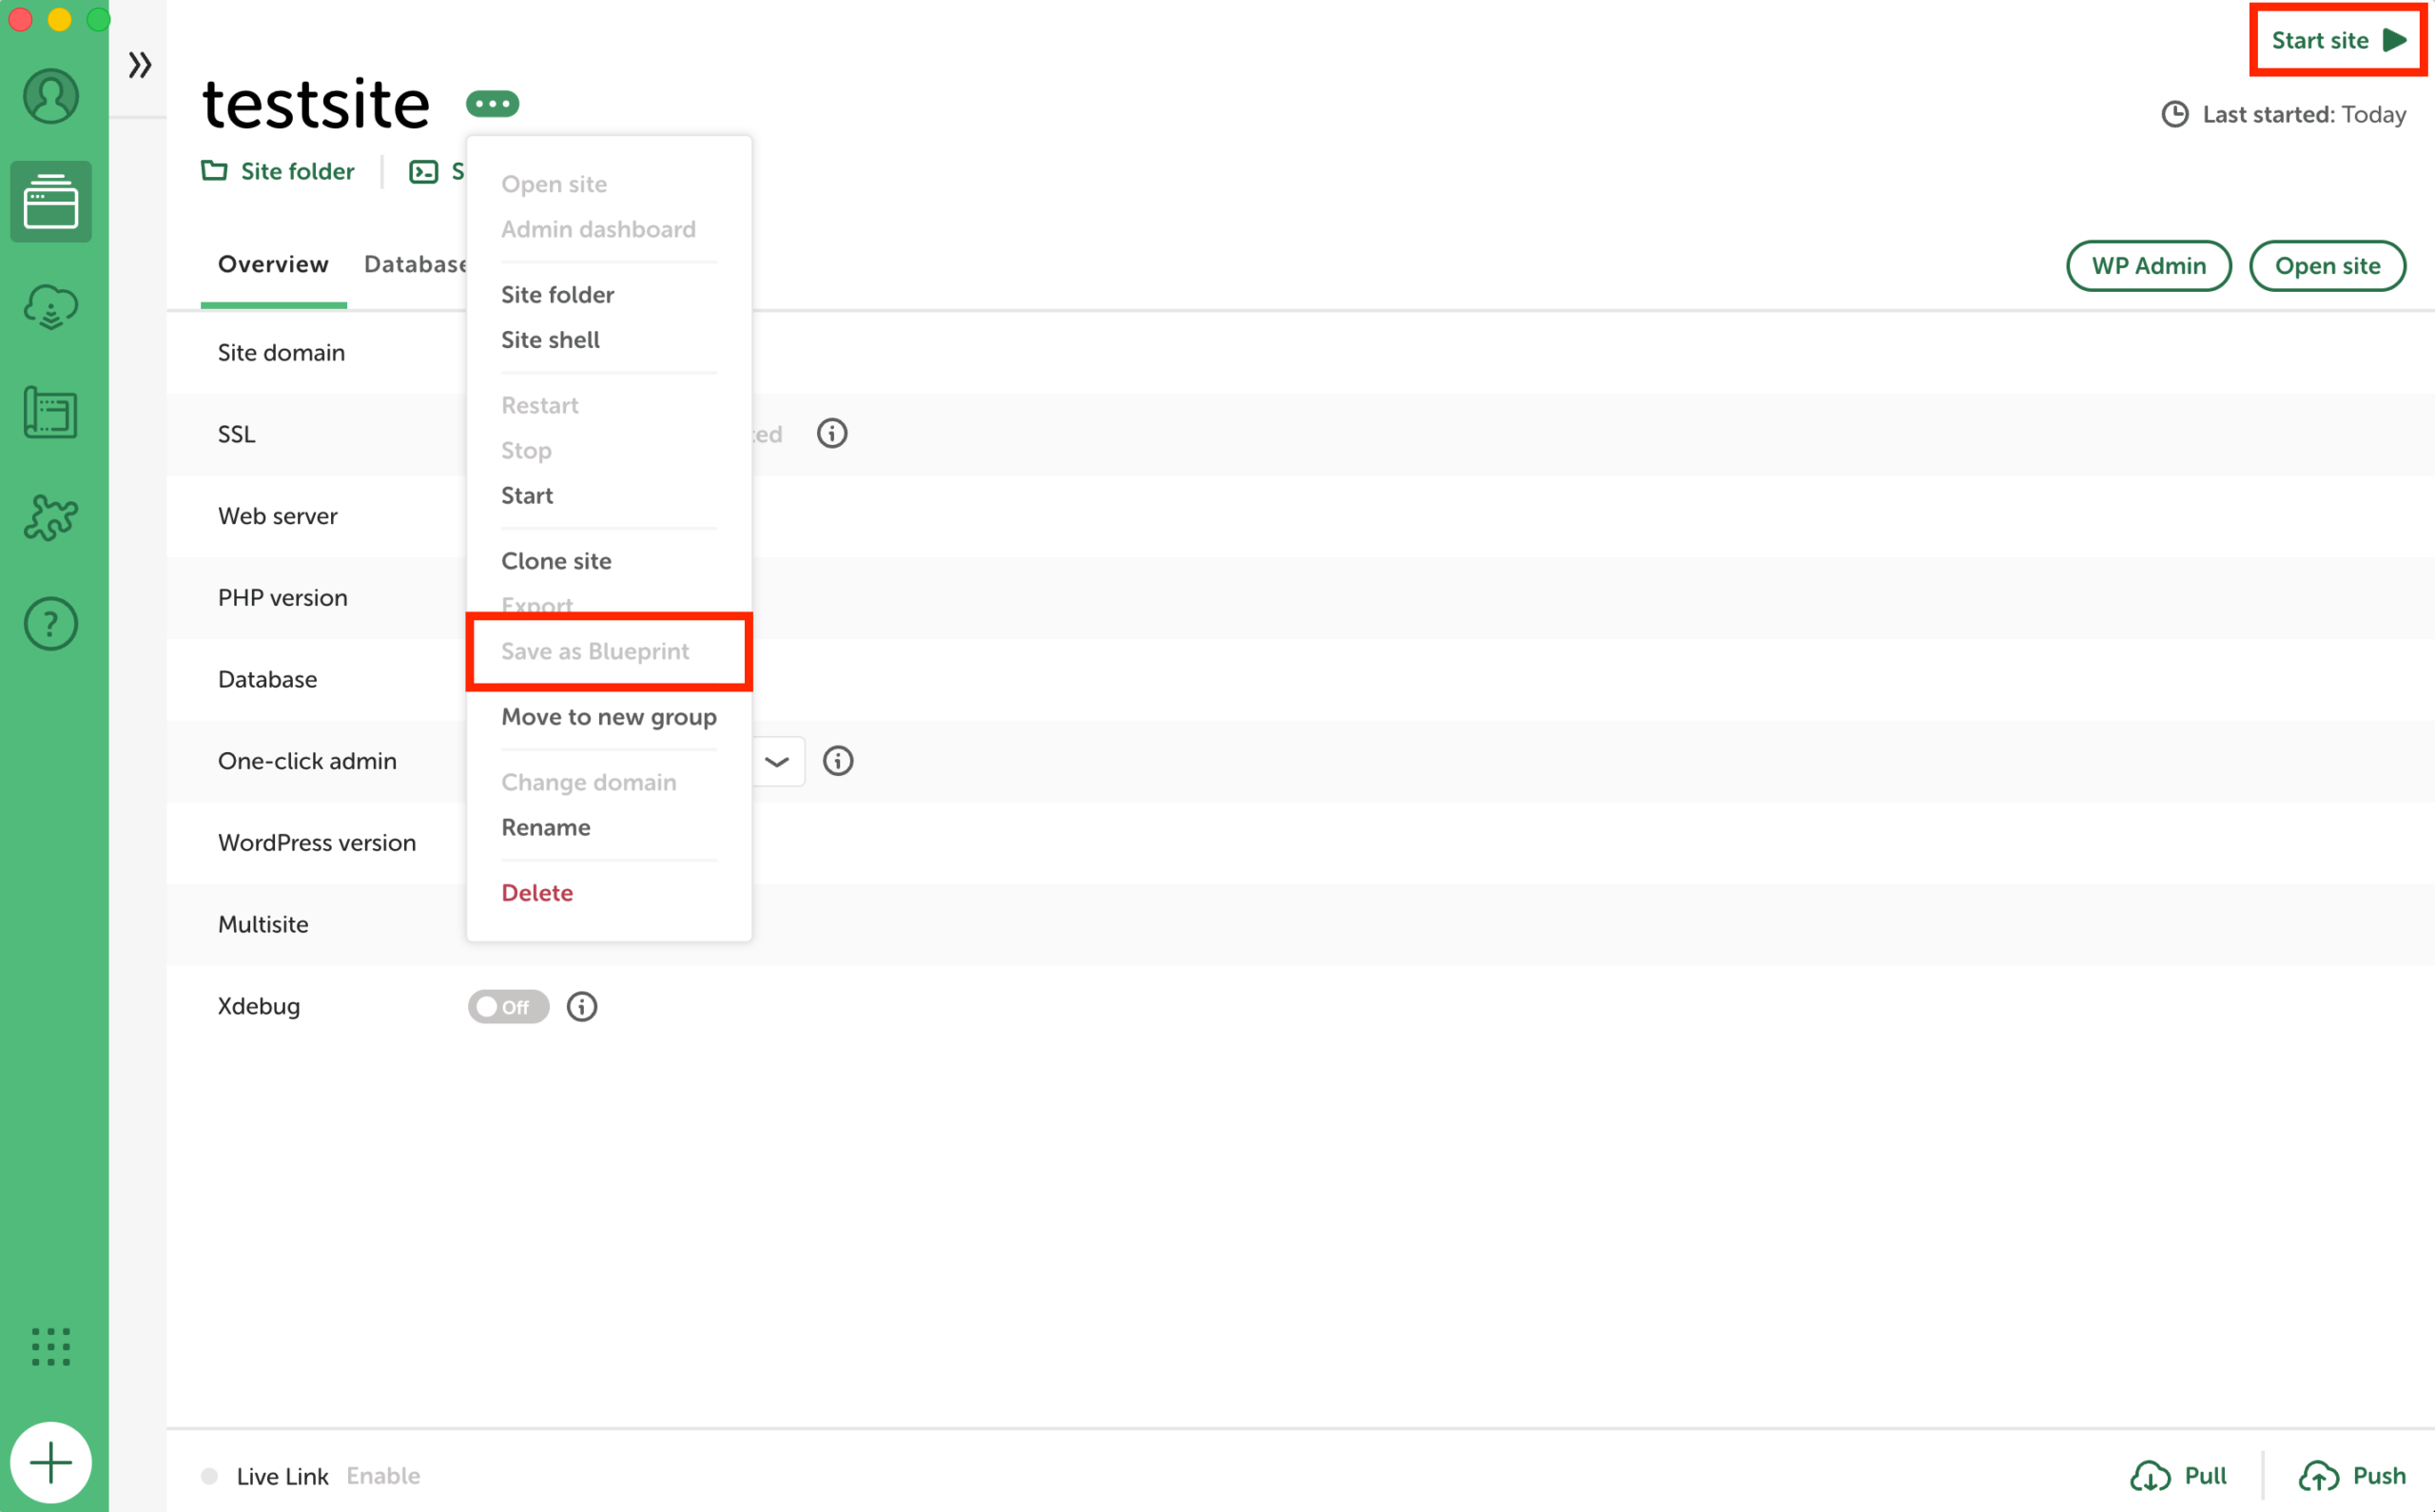Click the green three-dots menu beside testsite
Image resolution: width=2435 pixels, height=1512 pixels.
(x=492, y=103)
